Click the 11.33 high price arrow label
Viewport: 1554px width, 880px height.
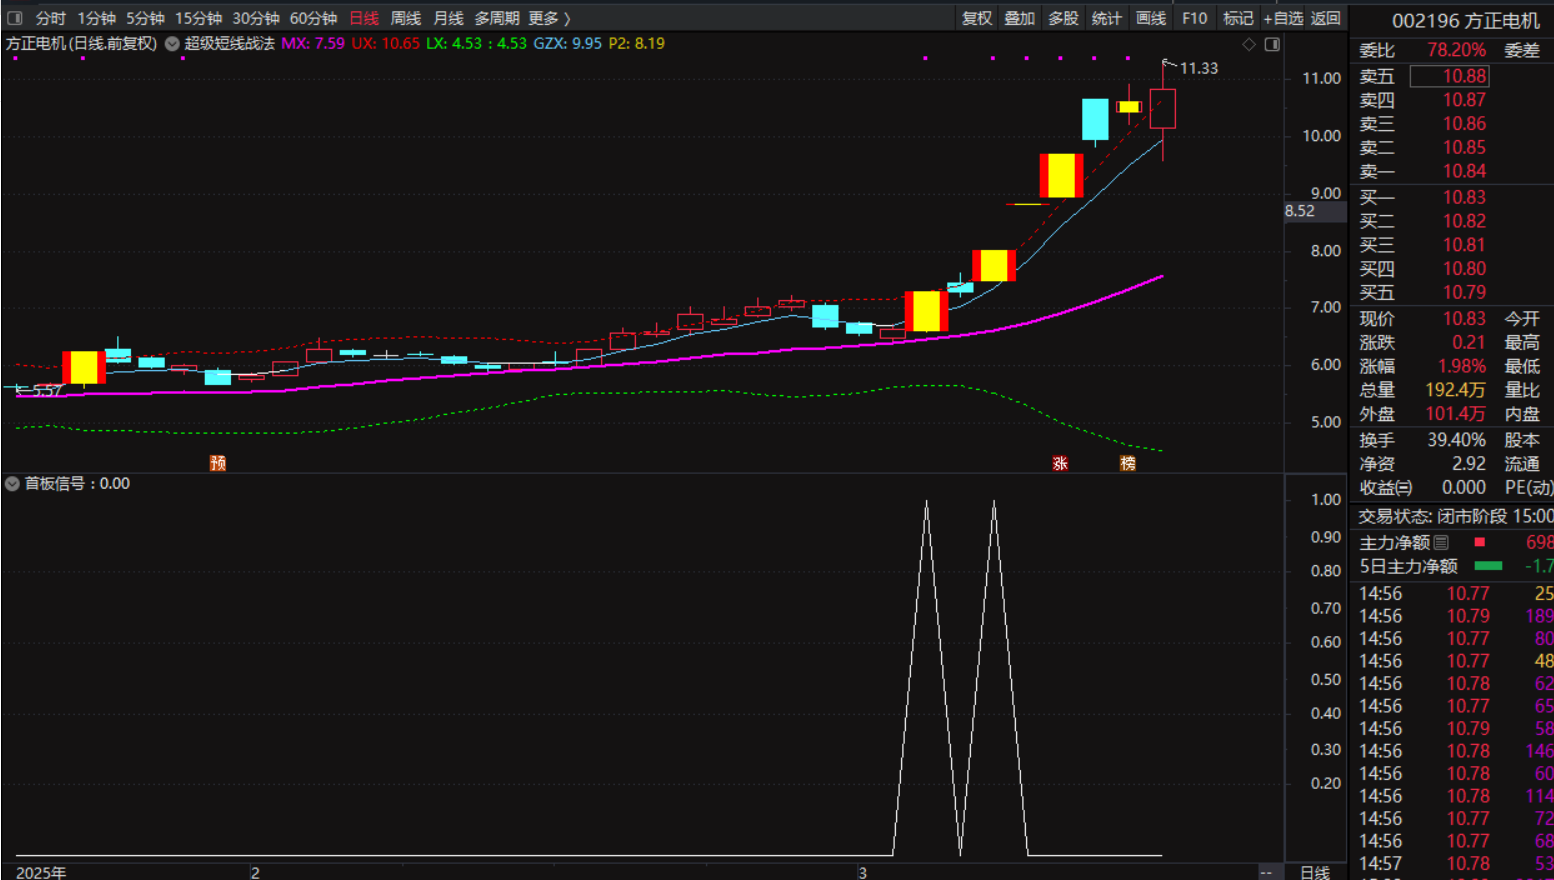pos(1198,68)
